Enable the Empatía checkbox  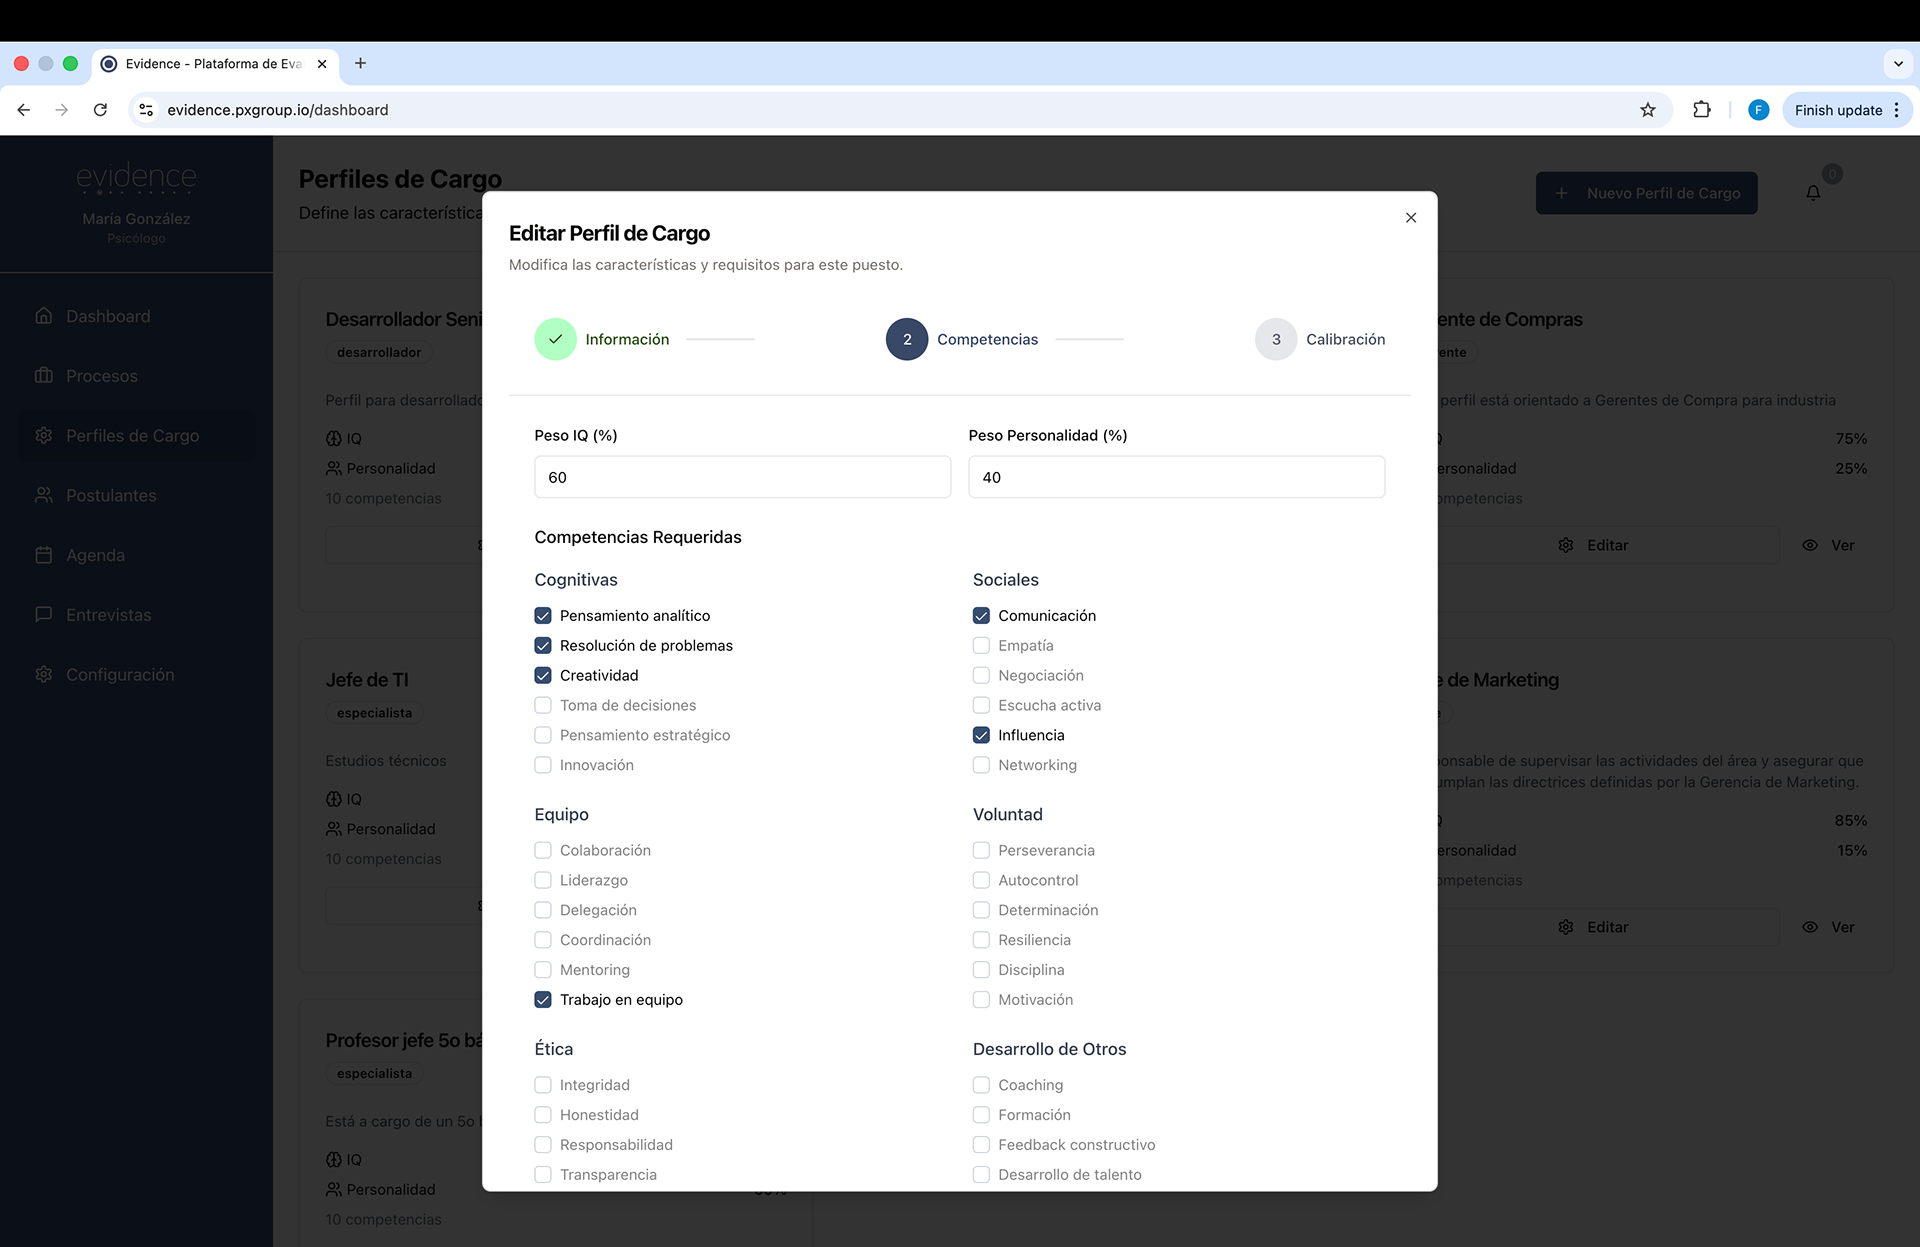[981, 645]
